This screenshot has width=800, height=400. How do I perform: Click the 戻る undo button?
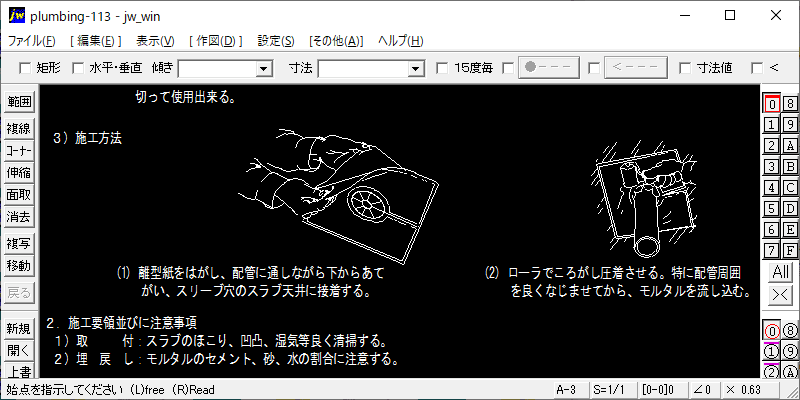coord(19,293)
